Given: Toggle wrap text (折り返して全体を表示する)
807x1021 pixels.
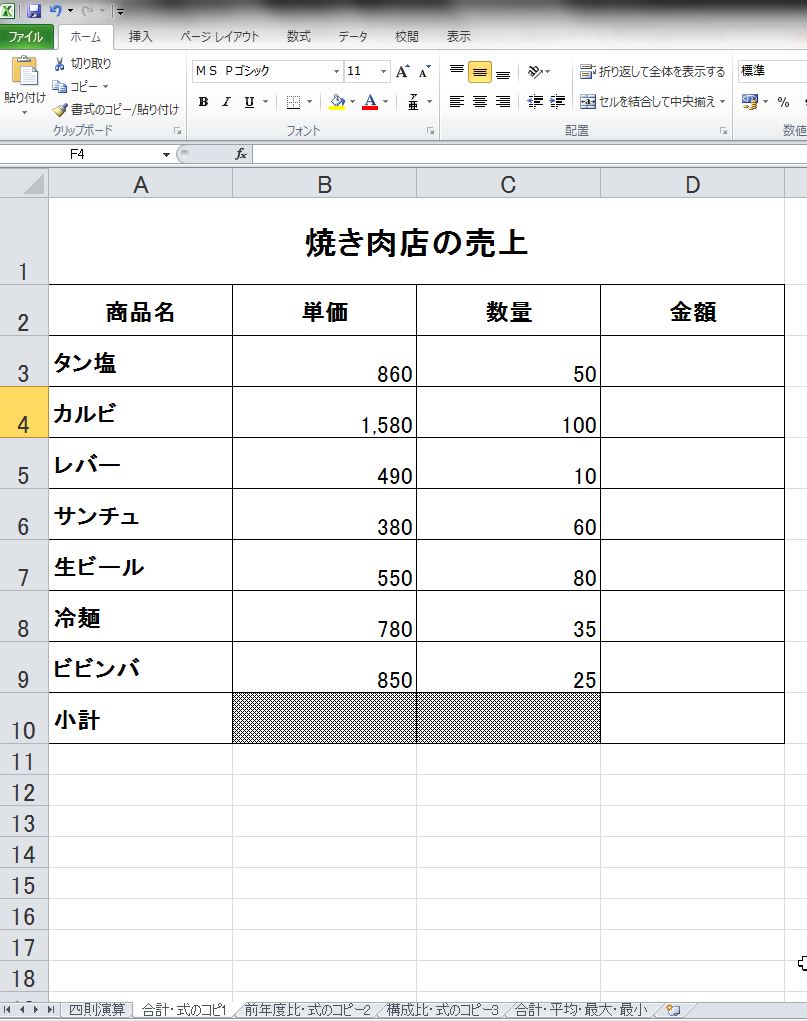Looking at the screenshot, I should (652, 72).
